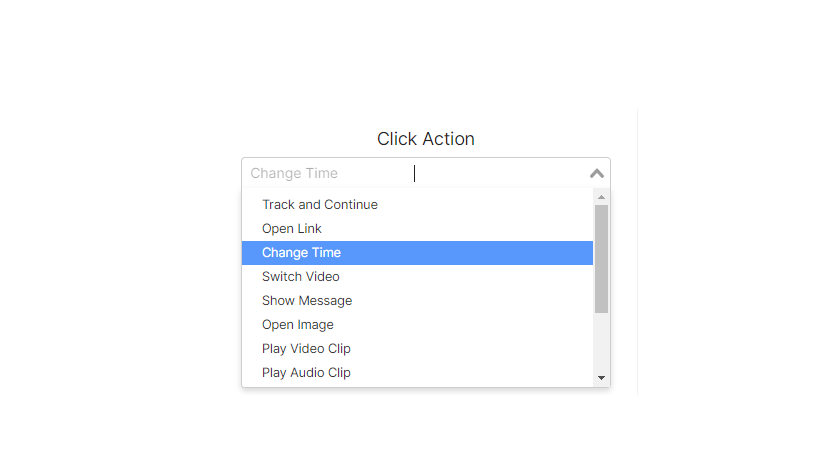Viewport: 819px width, 460px height.
Task: Focus the Click Action search input field
Action: click(450, 173)
